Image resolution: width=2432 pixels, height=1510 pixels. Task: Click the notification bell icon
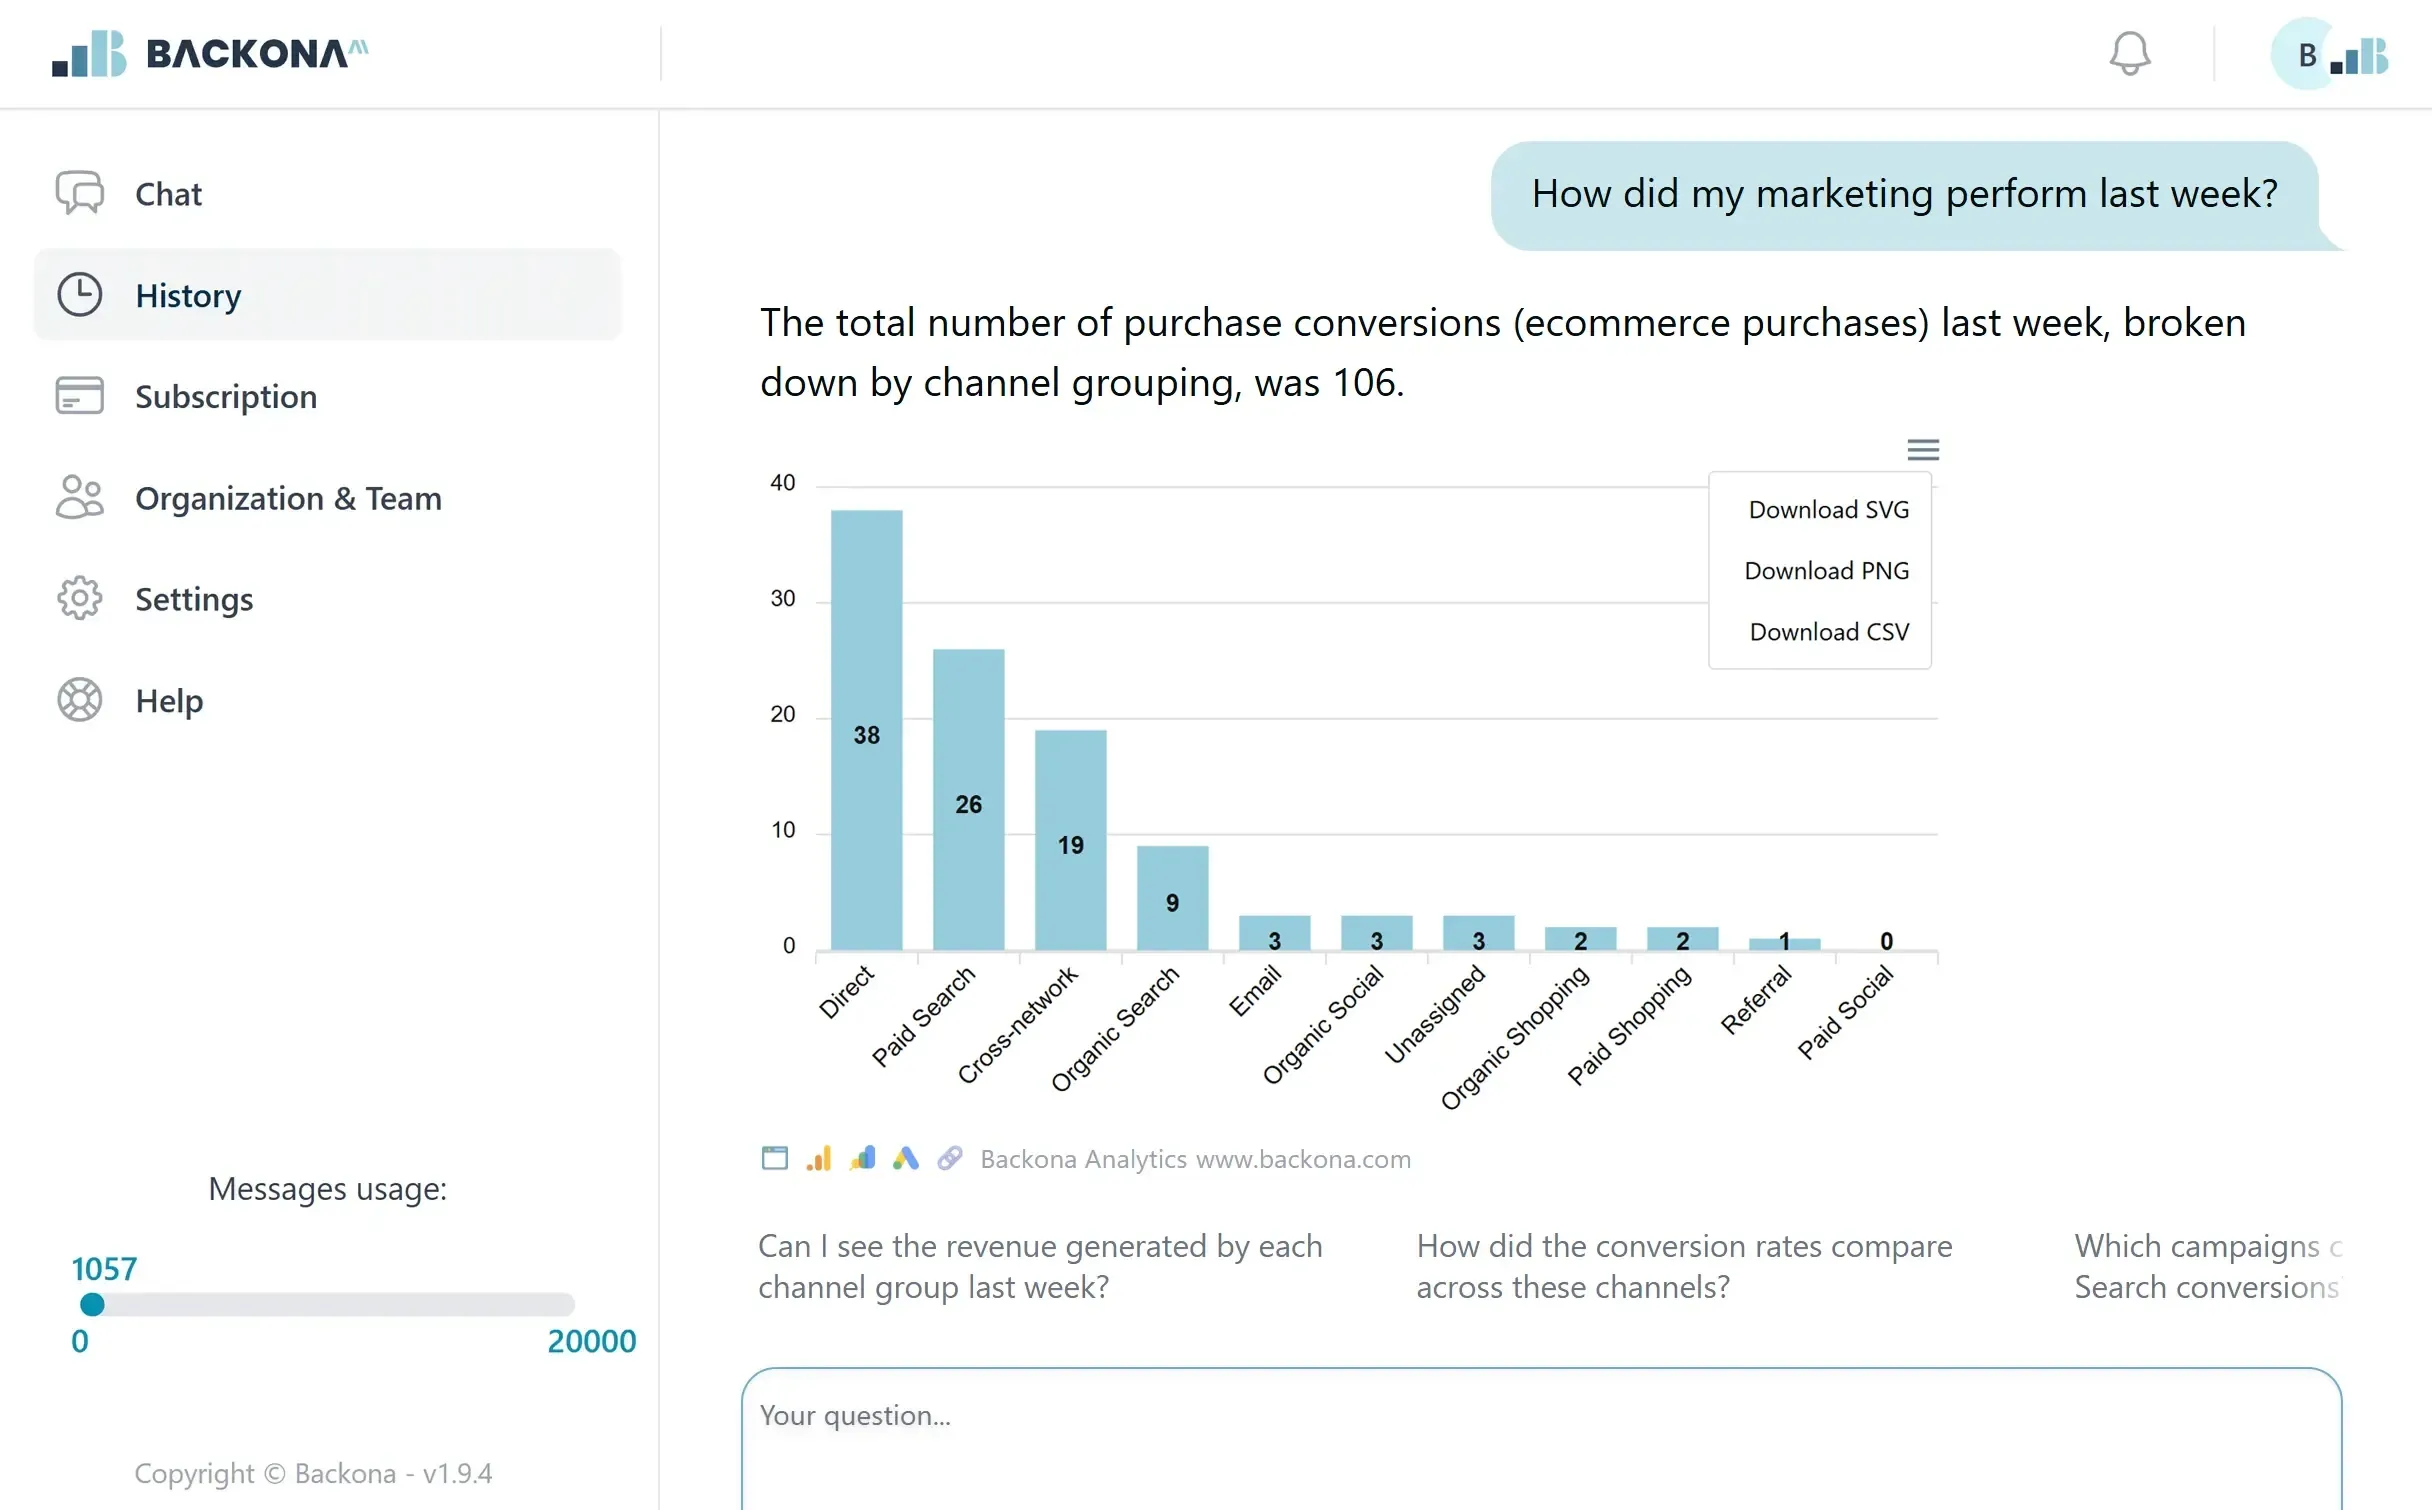tap(2129, 54)
